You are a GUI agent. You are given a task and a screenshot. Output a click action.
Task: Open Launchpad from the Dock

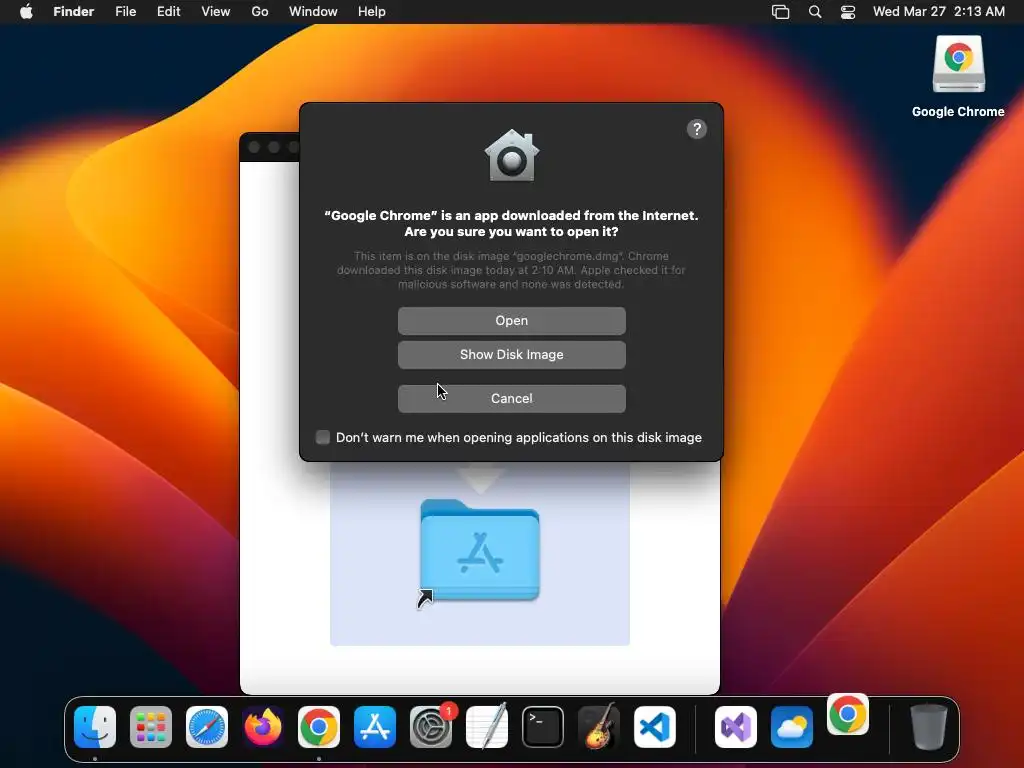point(151,727)
